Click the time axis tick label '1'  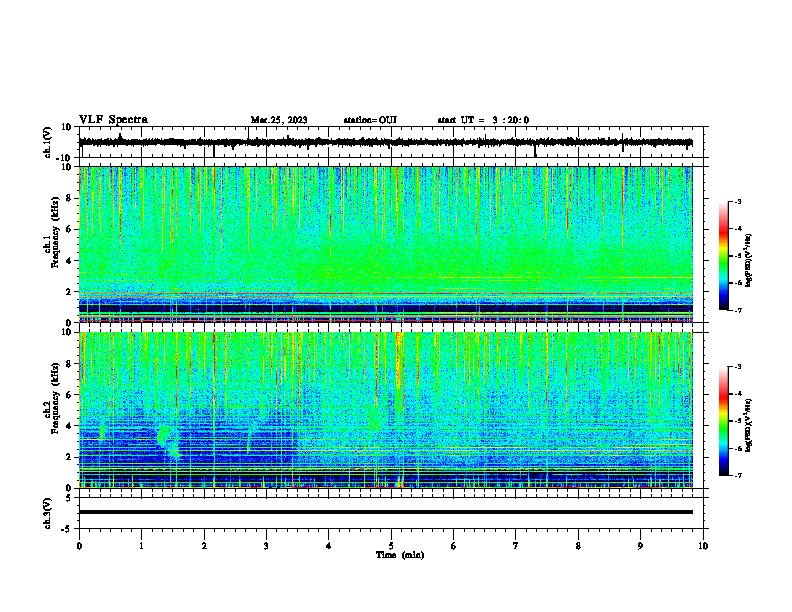(141, 546)
